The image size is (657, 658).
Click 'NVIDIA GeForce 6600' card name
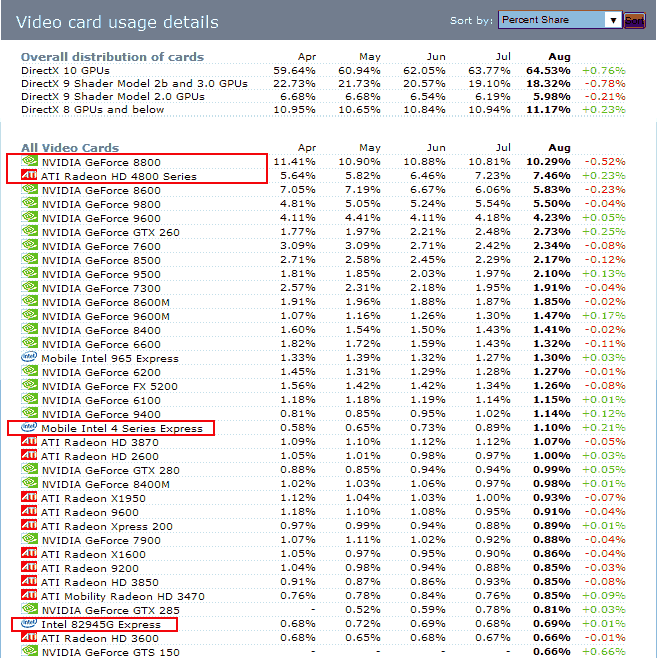pos(101,344)
